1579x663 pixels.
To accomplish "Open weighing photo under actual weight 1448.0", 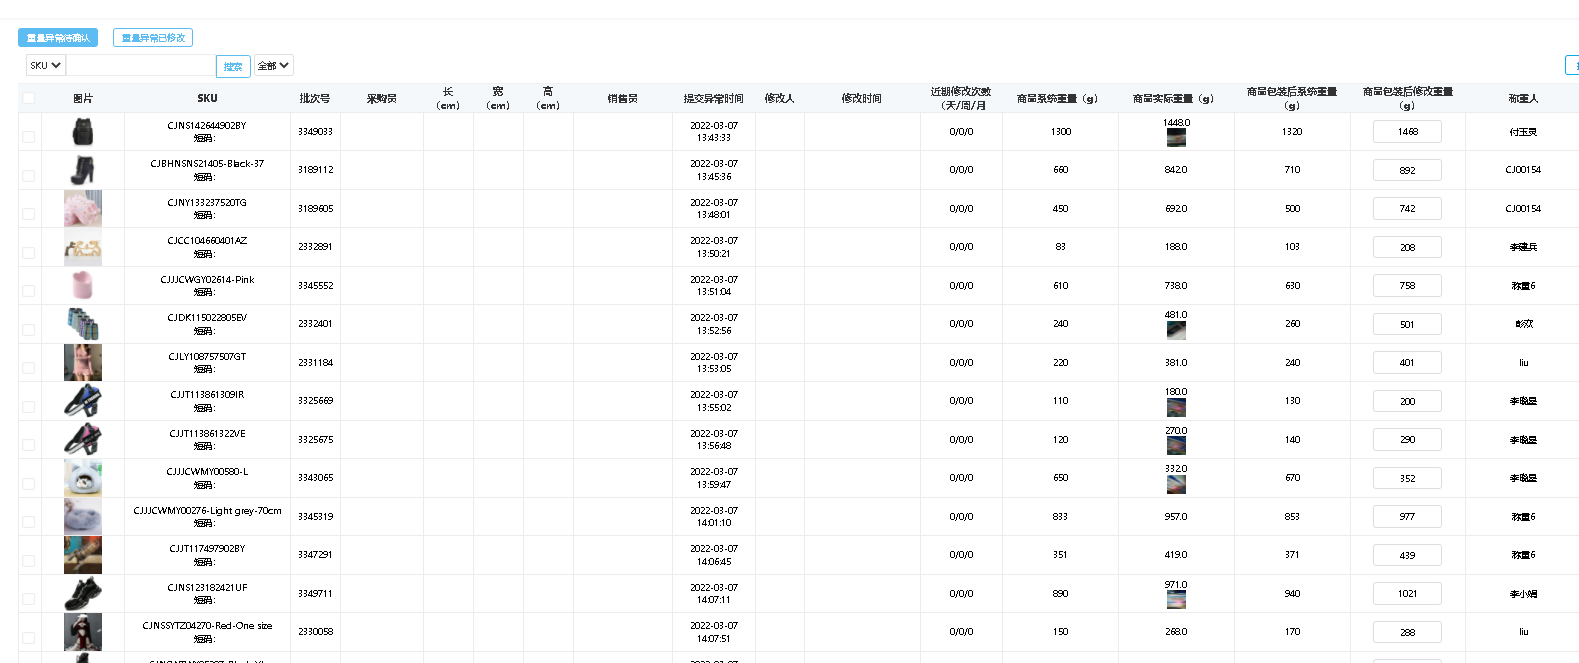I will (x=1176, y=138).
